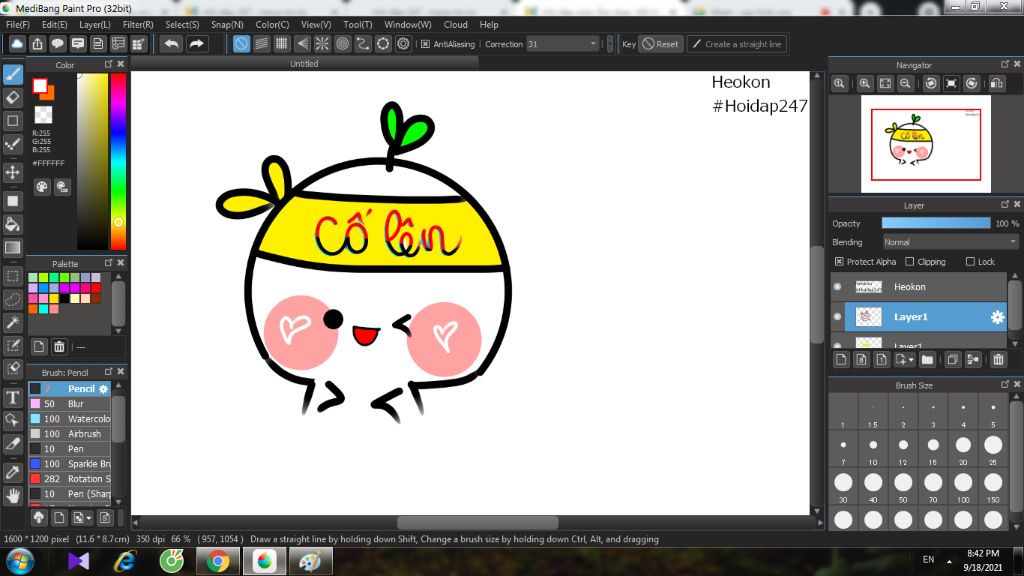Open snap settings gear icon
Image resolution: width=1024 pixels, height=576 pixels.
[x=404, y=44]
